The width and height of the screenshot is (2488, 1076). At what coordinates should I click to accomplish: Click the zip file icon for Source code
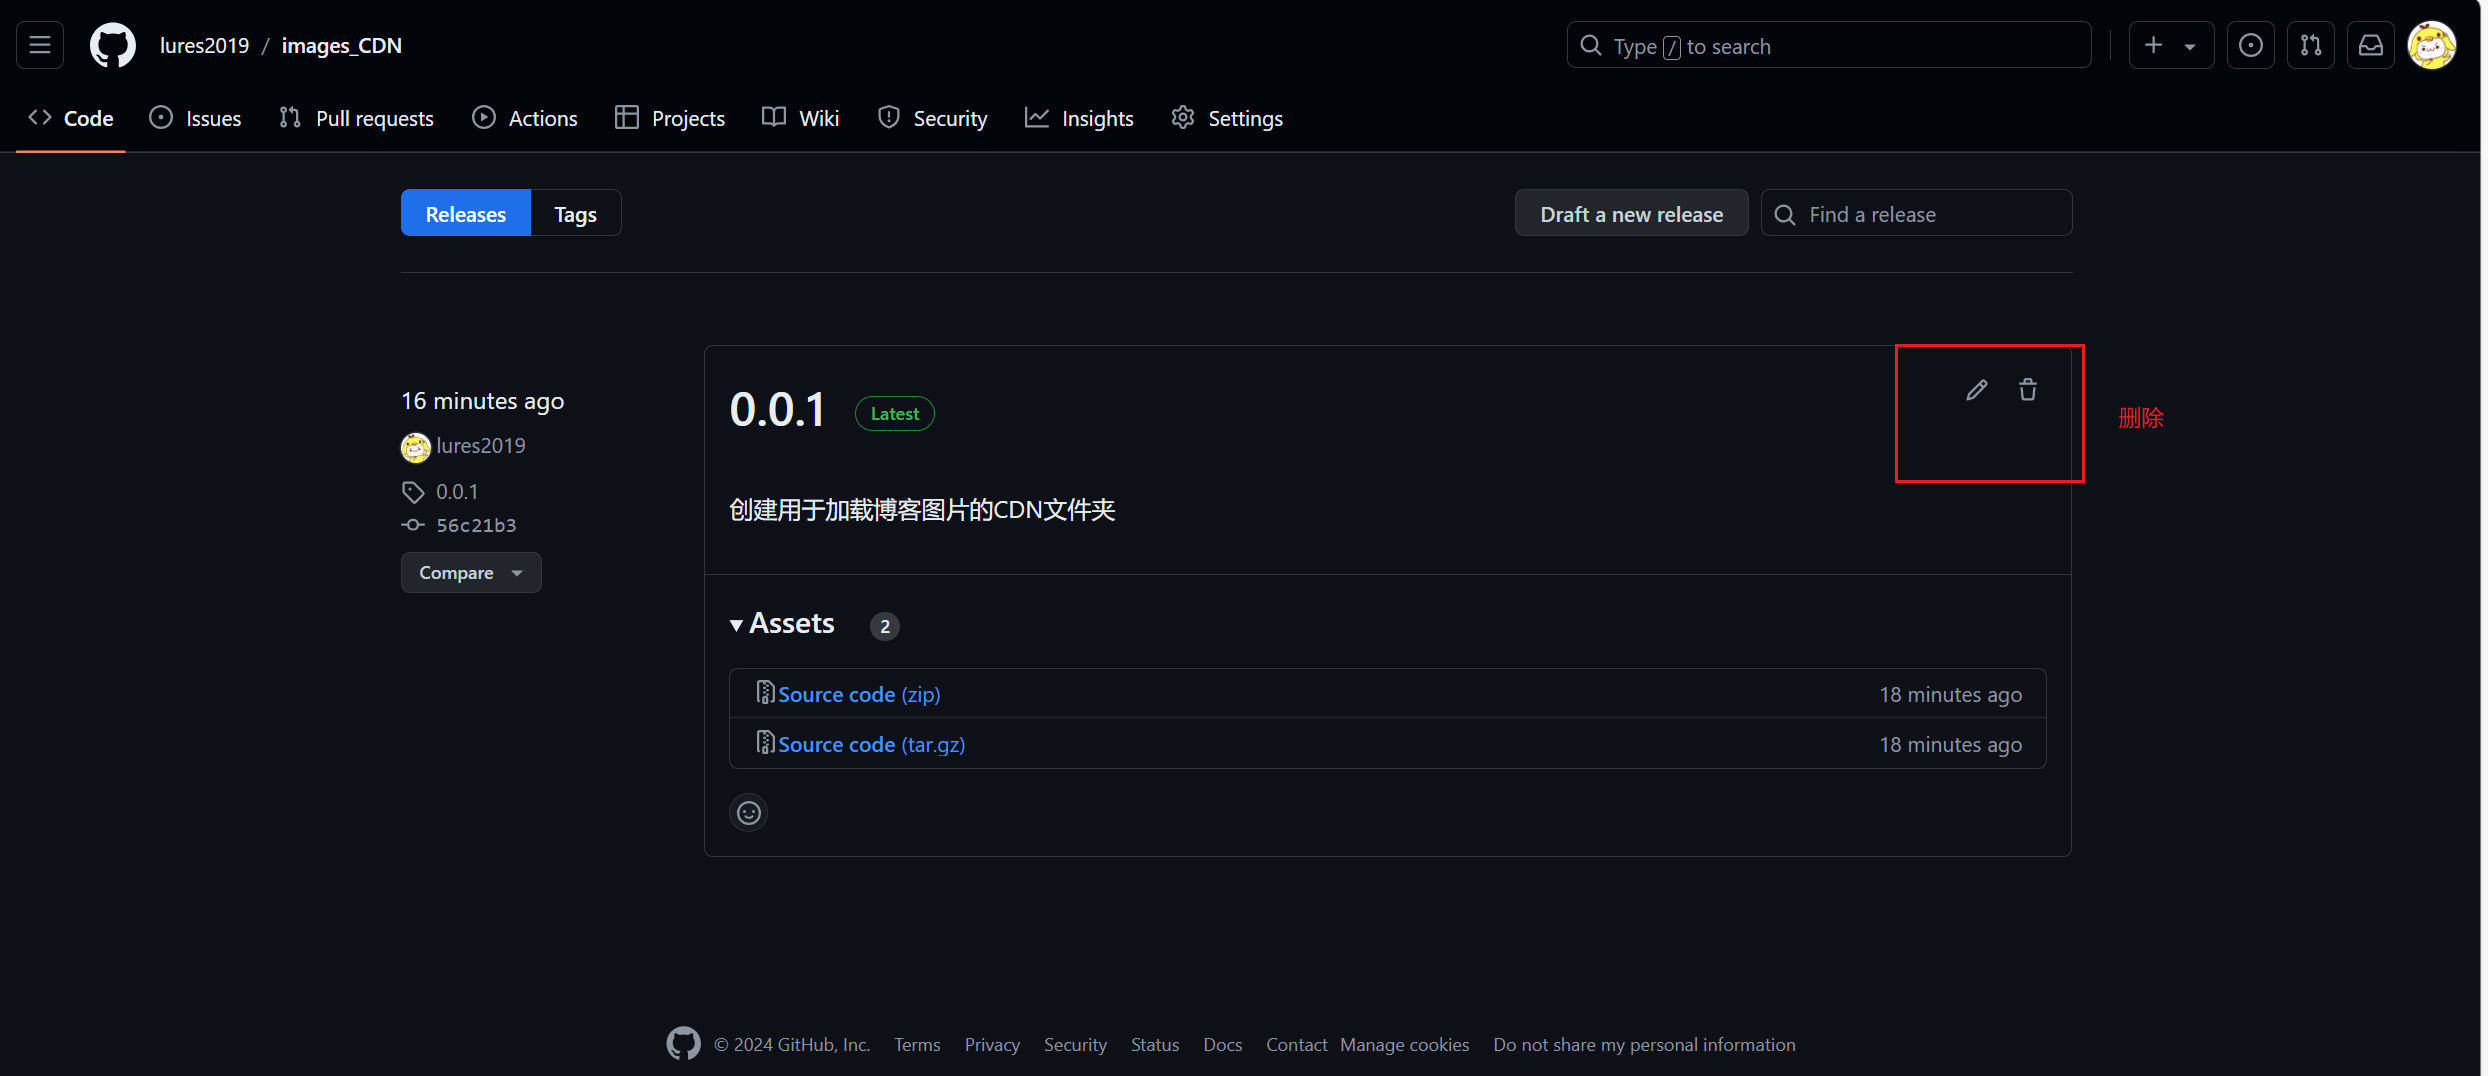tap(765, 692)
